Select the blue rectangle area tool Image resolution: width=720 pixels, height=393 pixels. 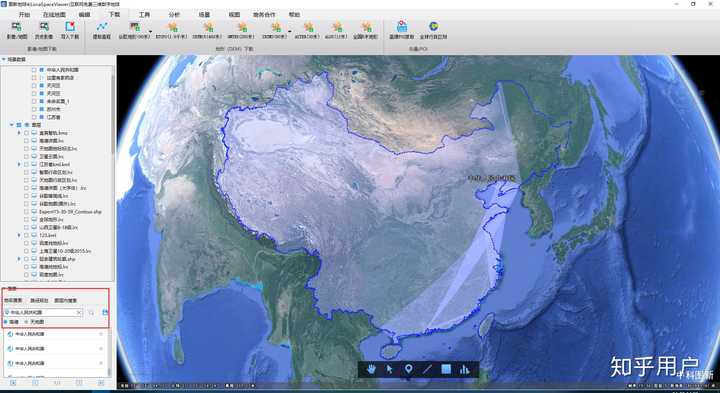point(446,369)
